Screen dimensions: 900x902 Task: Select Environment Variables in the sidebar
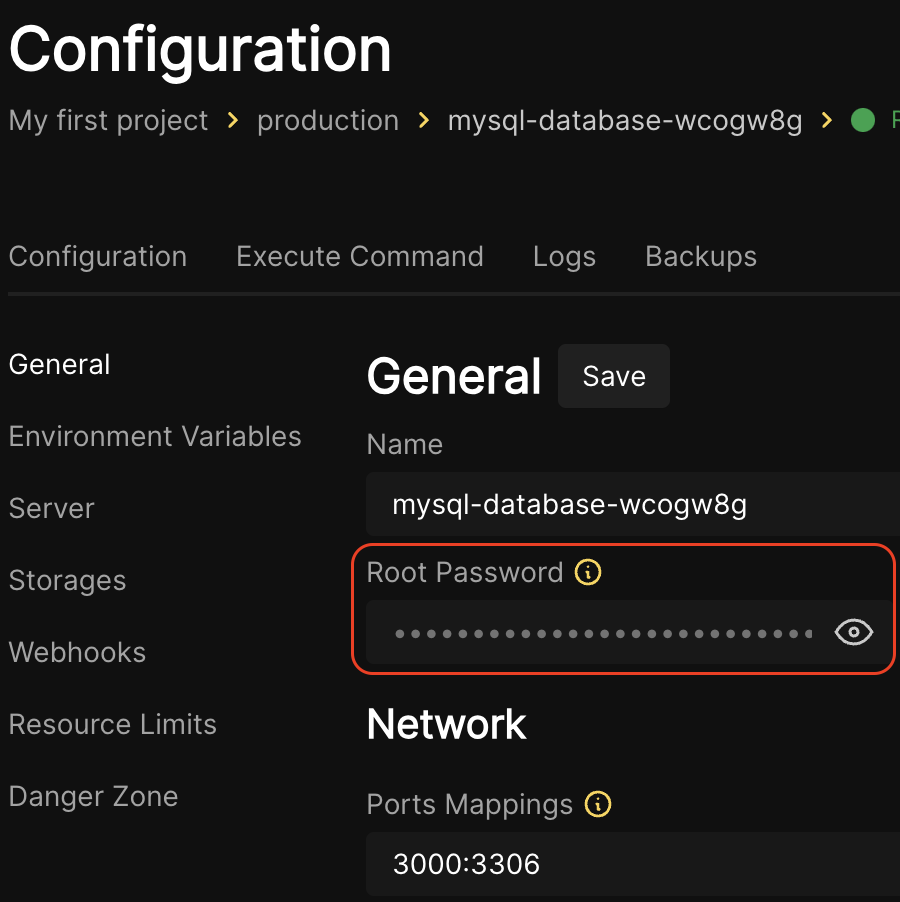pyautogui.click(x=155, y=436)
